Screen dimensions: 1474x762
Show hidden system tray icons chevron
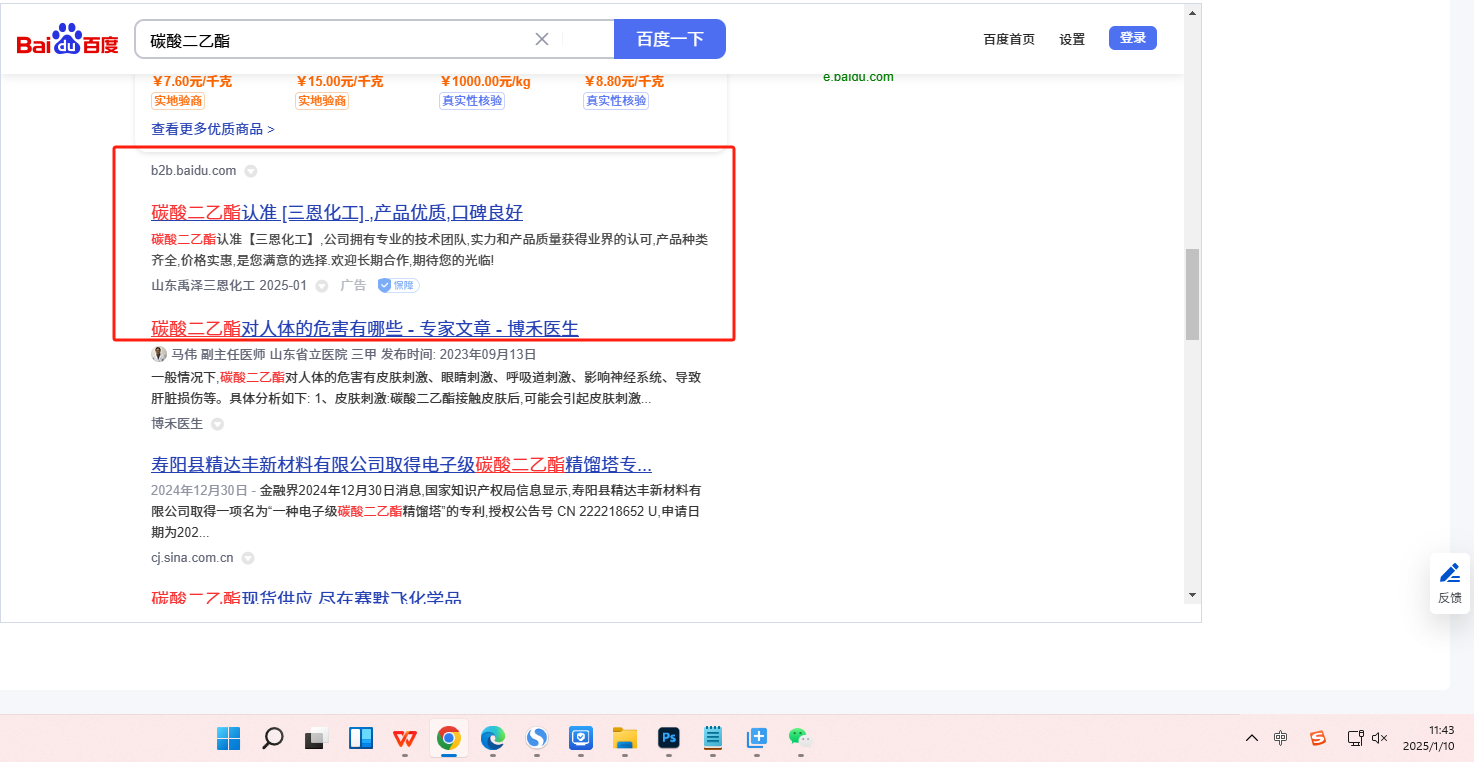coord(1252,738)
